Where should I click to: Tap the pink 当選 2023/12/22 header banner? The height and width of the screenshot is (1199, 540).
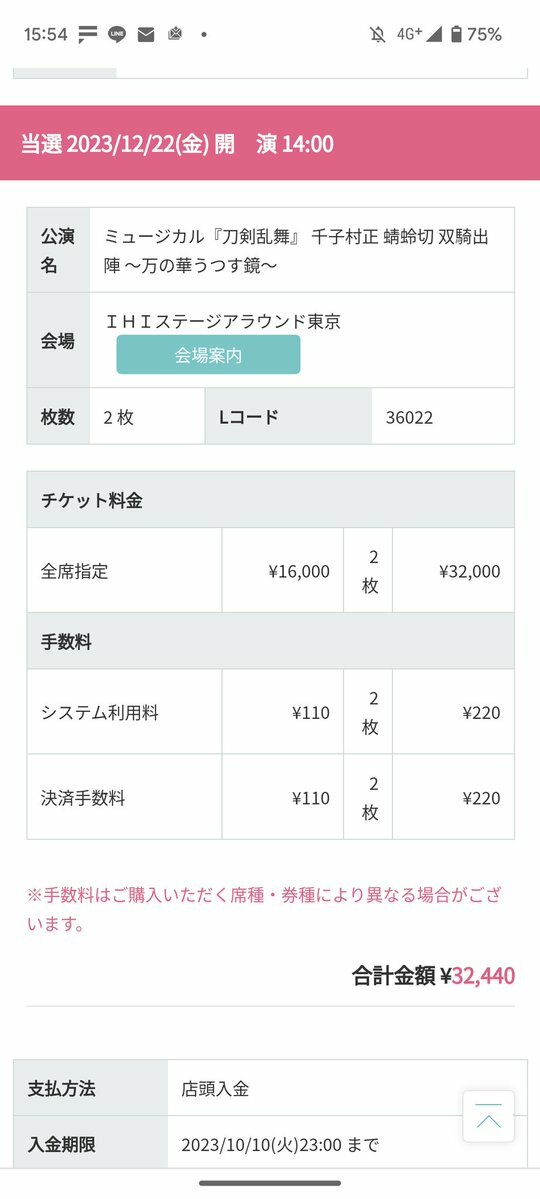coord(270,143)
